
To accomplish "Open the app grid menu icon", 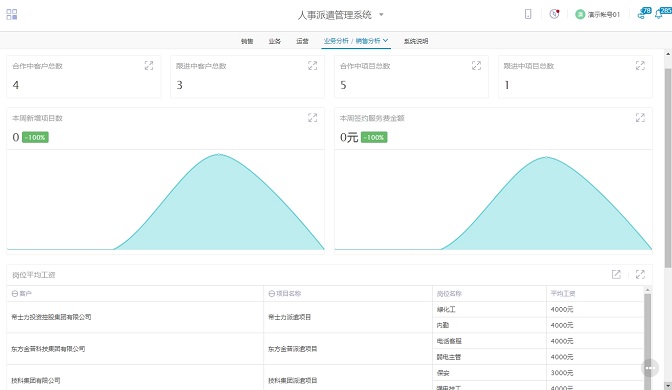I will coord(12,15).
